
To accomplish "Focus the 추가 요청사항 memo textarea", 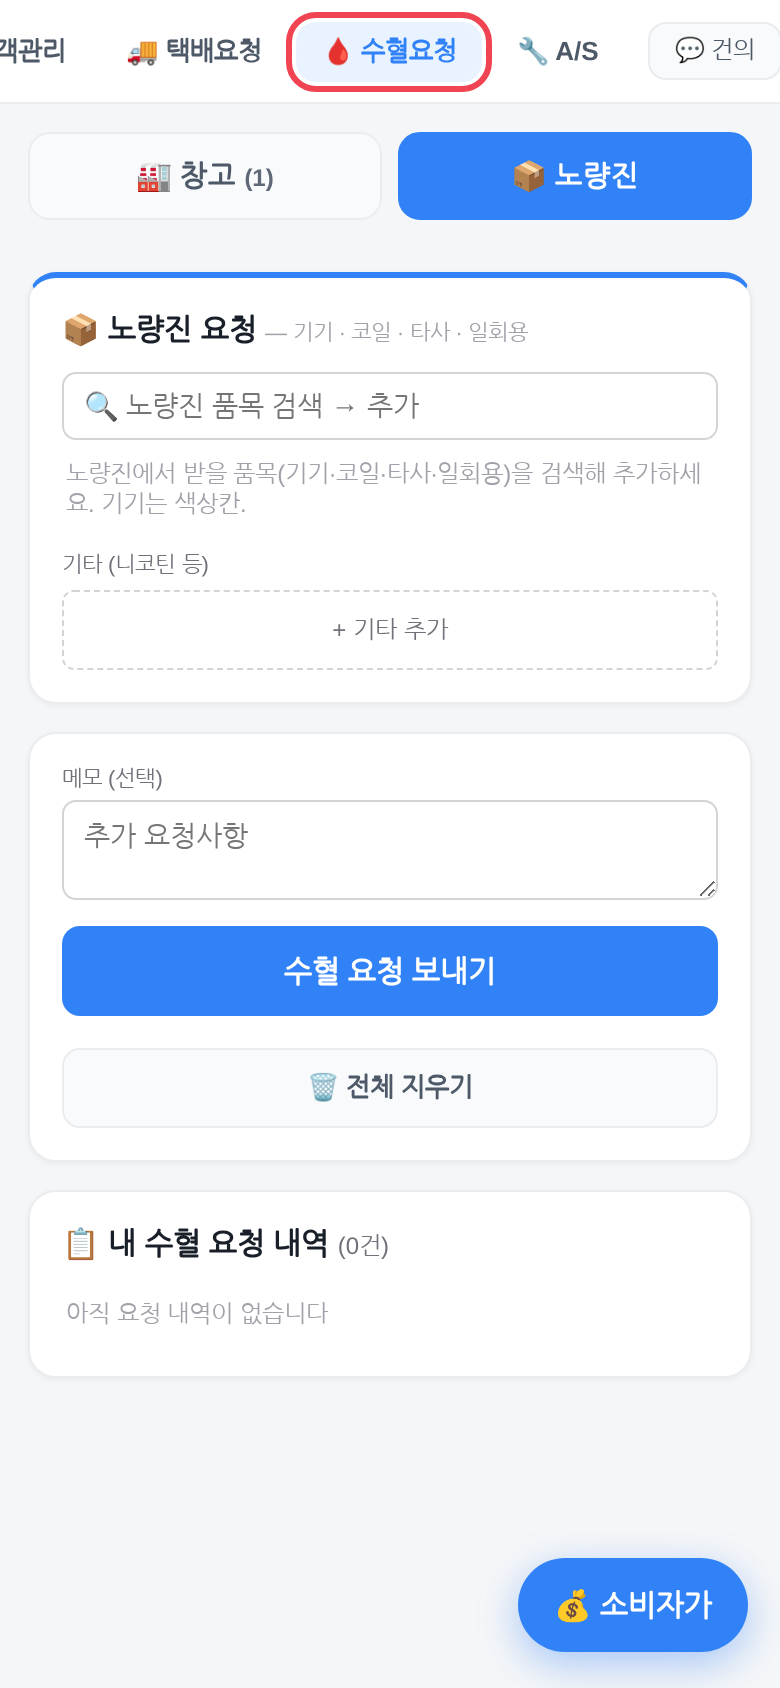I will coord(390,850).
